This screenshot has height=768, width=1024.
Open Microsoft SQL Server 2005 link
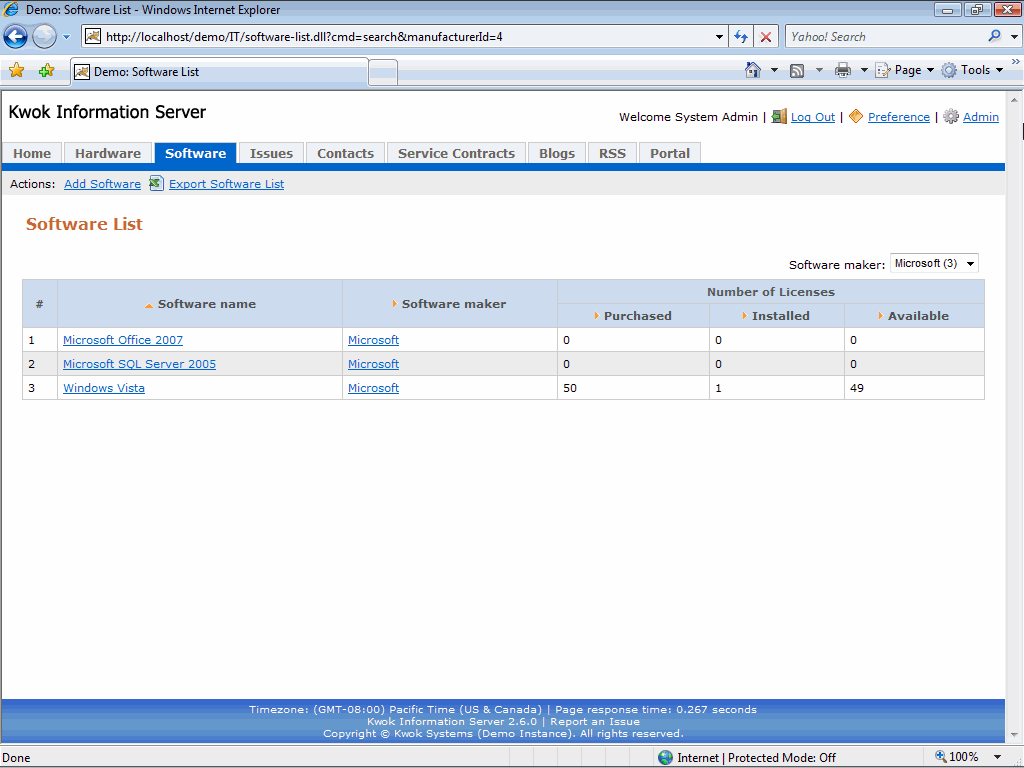click(x=139, y=364)
